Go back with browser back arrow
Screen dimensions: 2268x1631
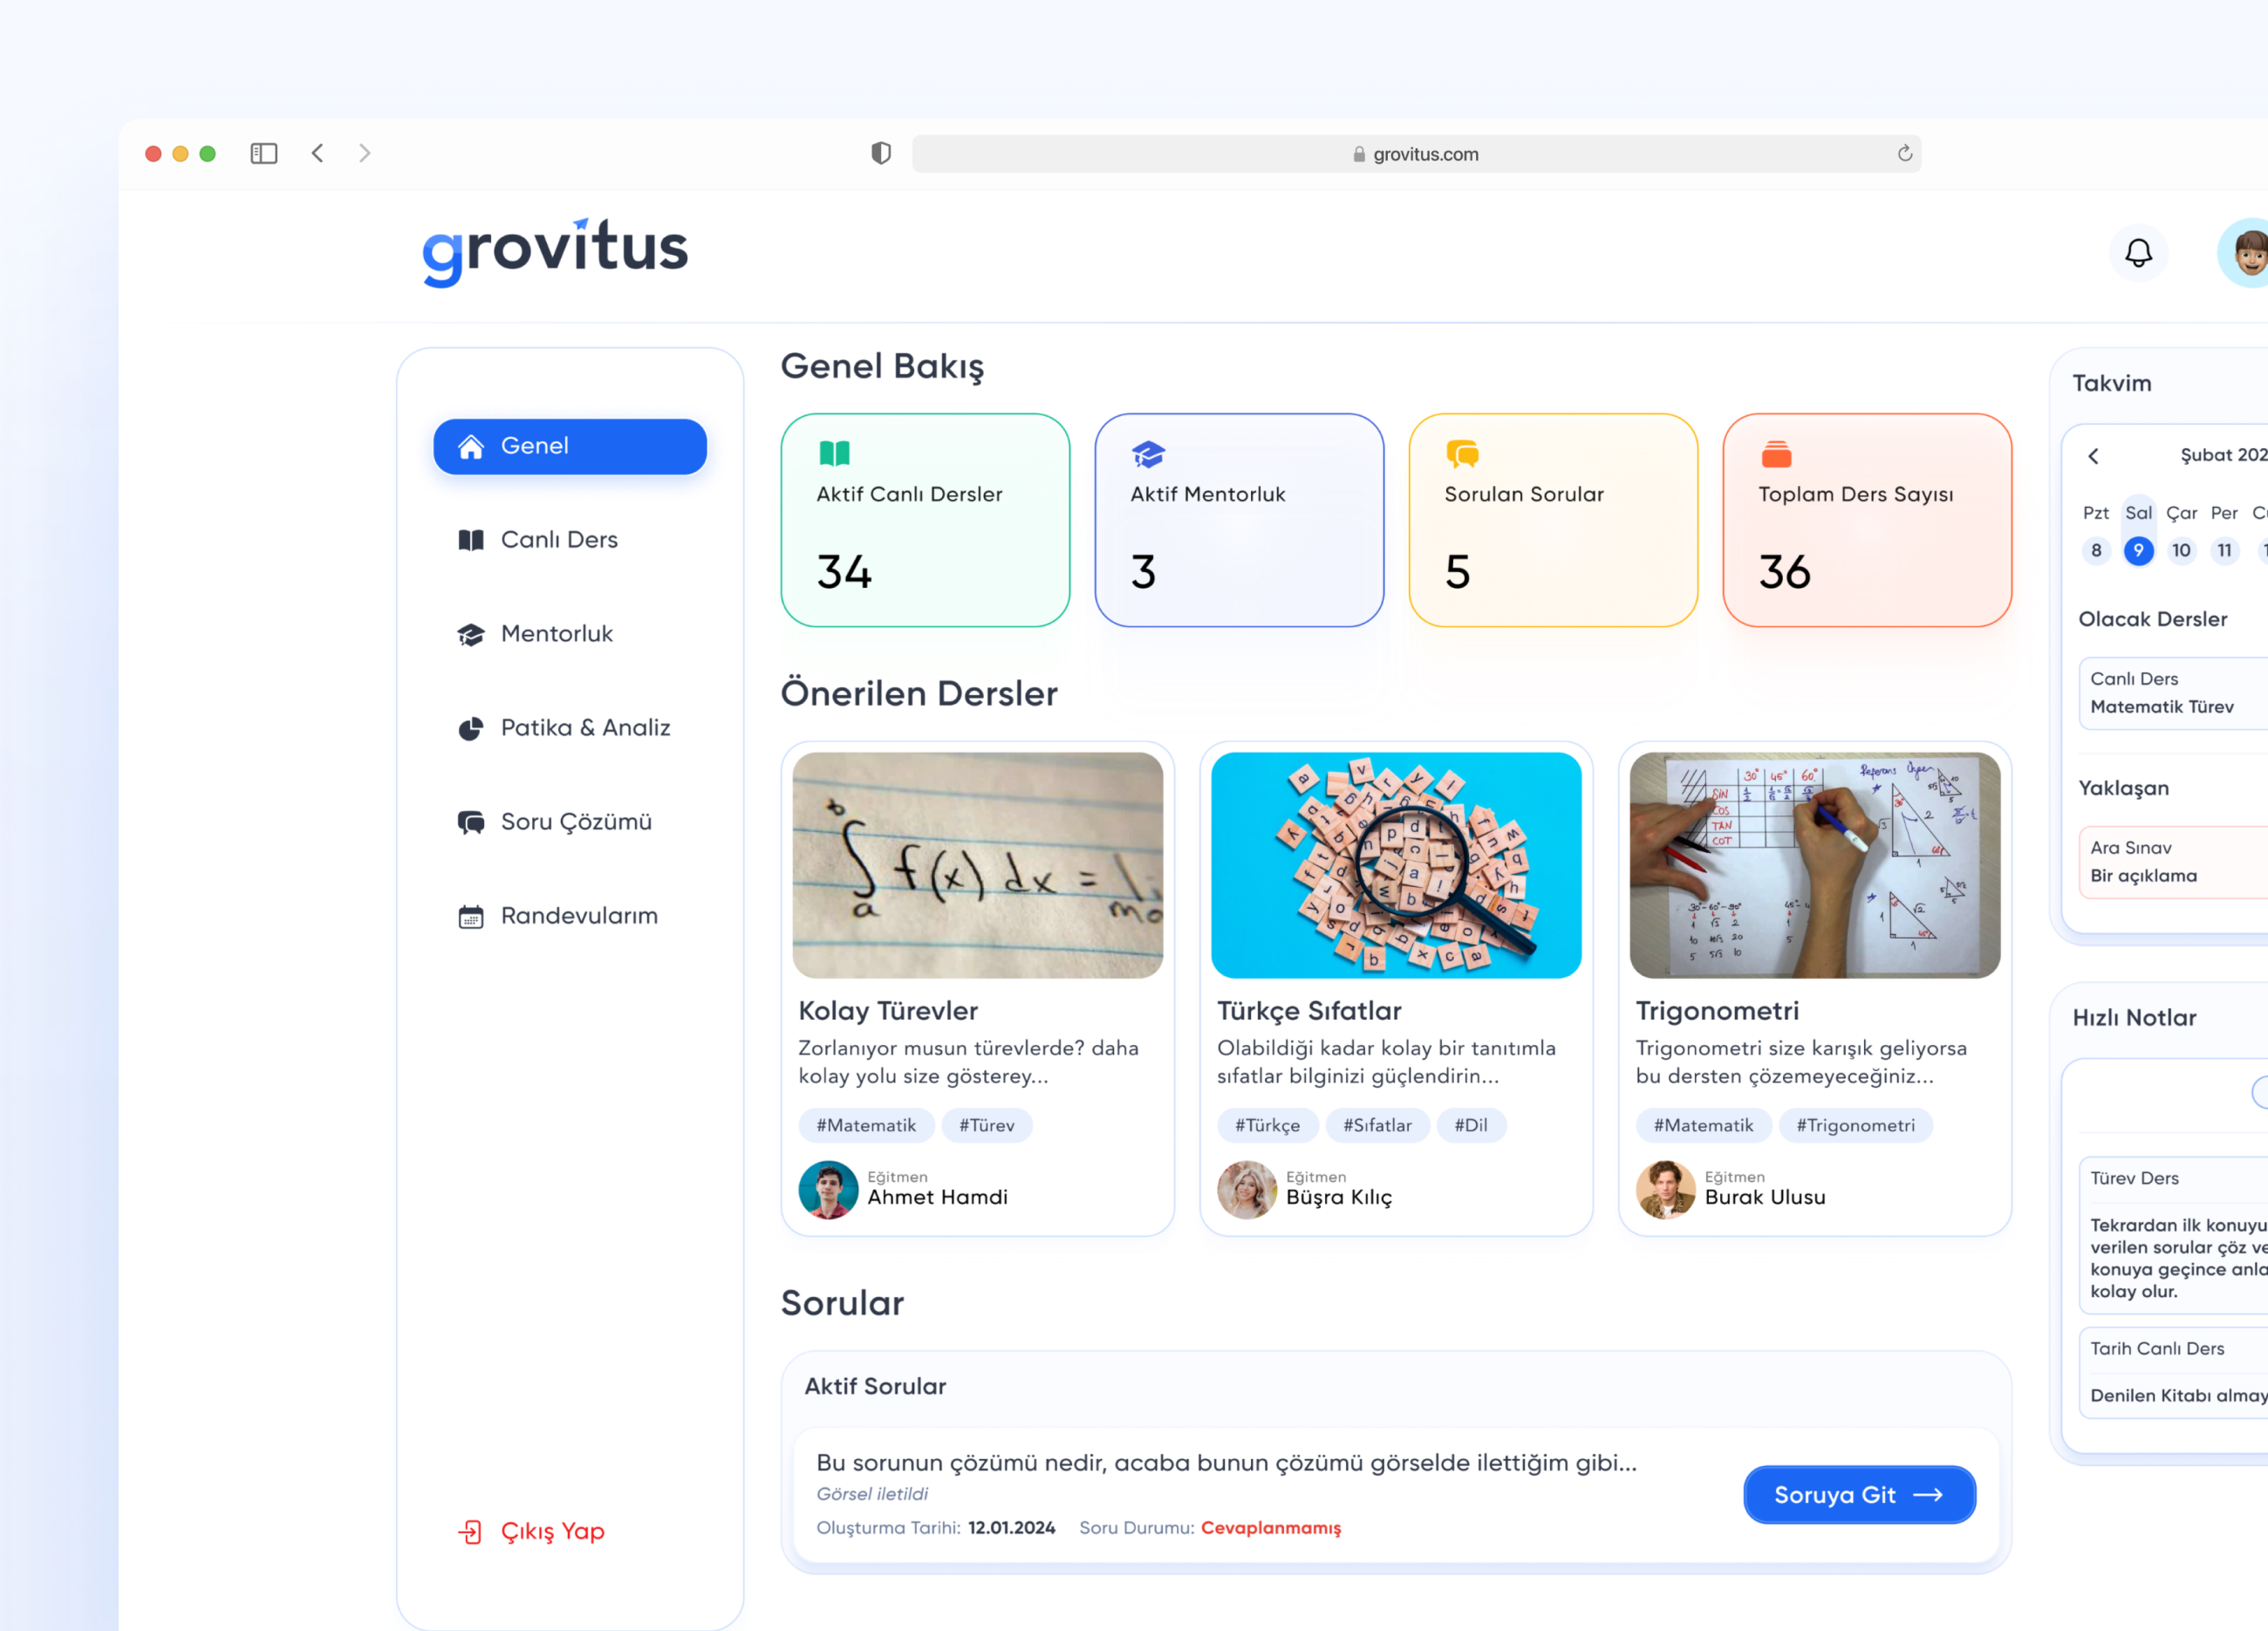point(318,153)
